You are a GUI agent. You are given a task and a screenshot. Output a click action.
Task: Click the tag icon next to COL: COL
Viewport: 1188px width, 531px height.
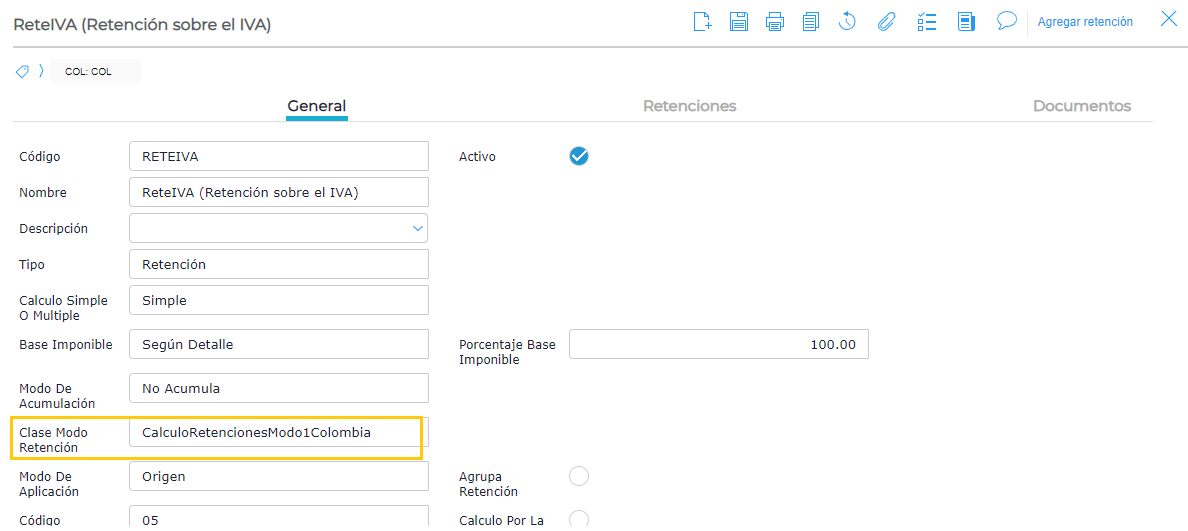pos(22,72)
